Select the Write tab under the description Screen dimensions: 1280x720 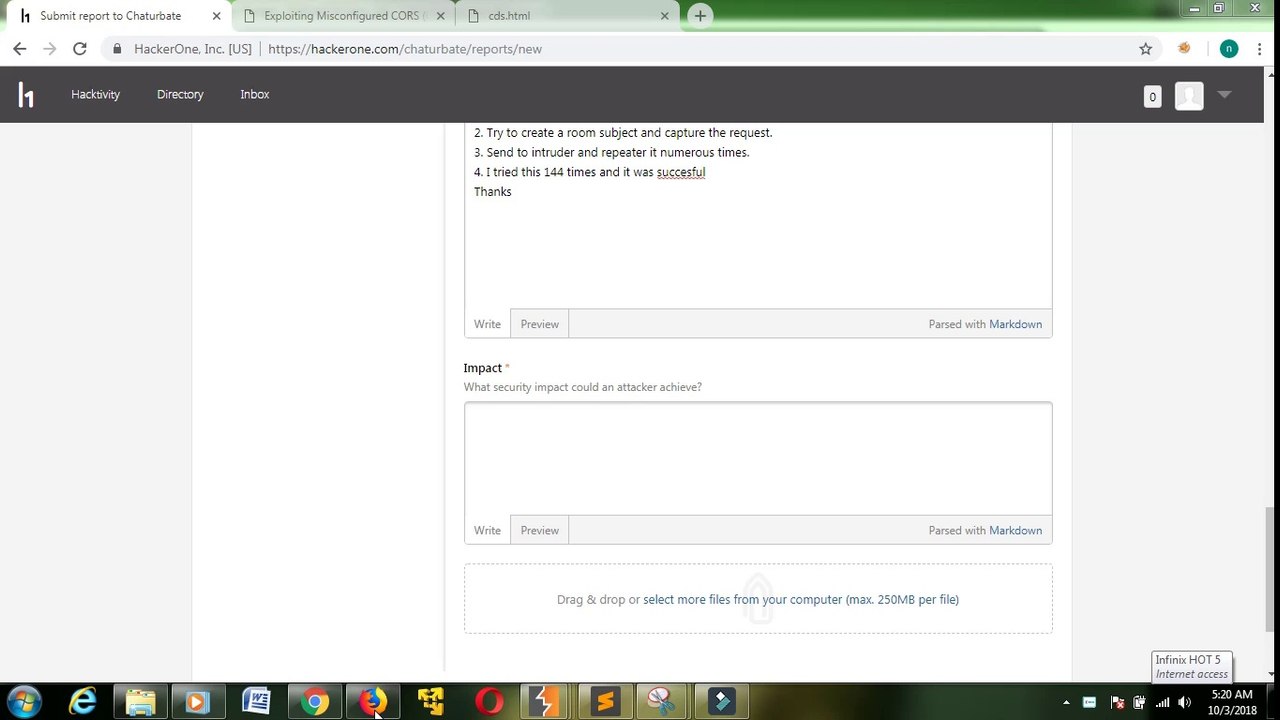point(487,324)
